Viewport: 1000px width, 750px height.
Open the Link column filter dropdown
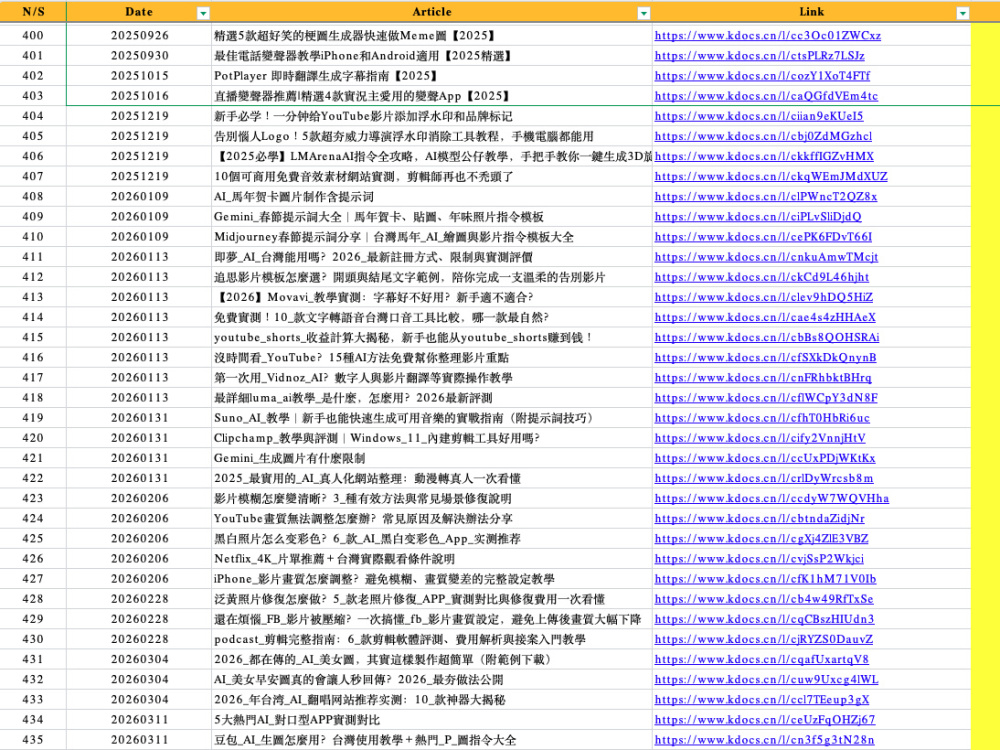pos(962,13)
